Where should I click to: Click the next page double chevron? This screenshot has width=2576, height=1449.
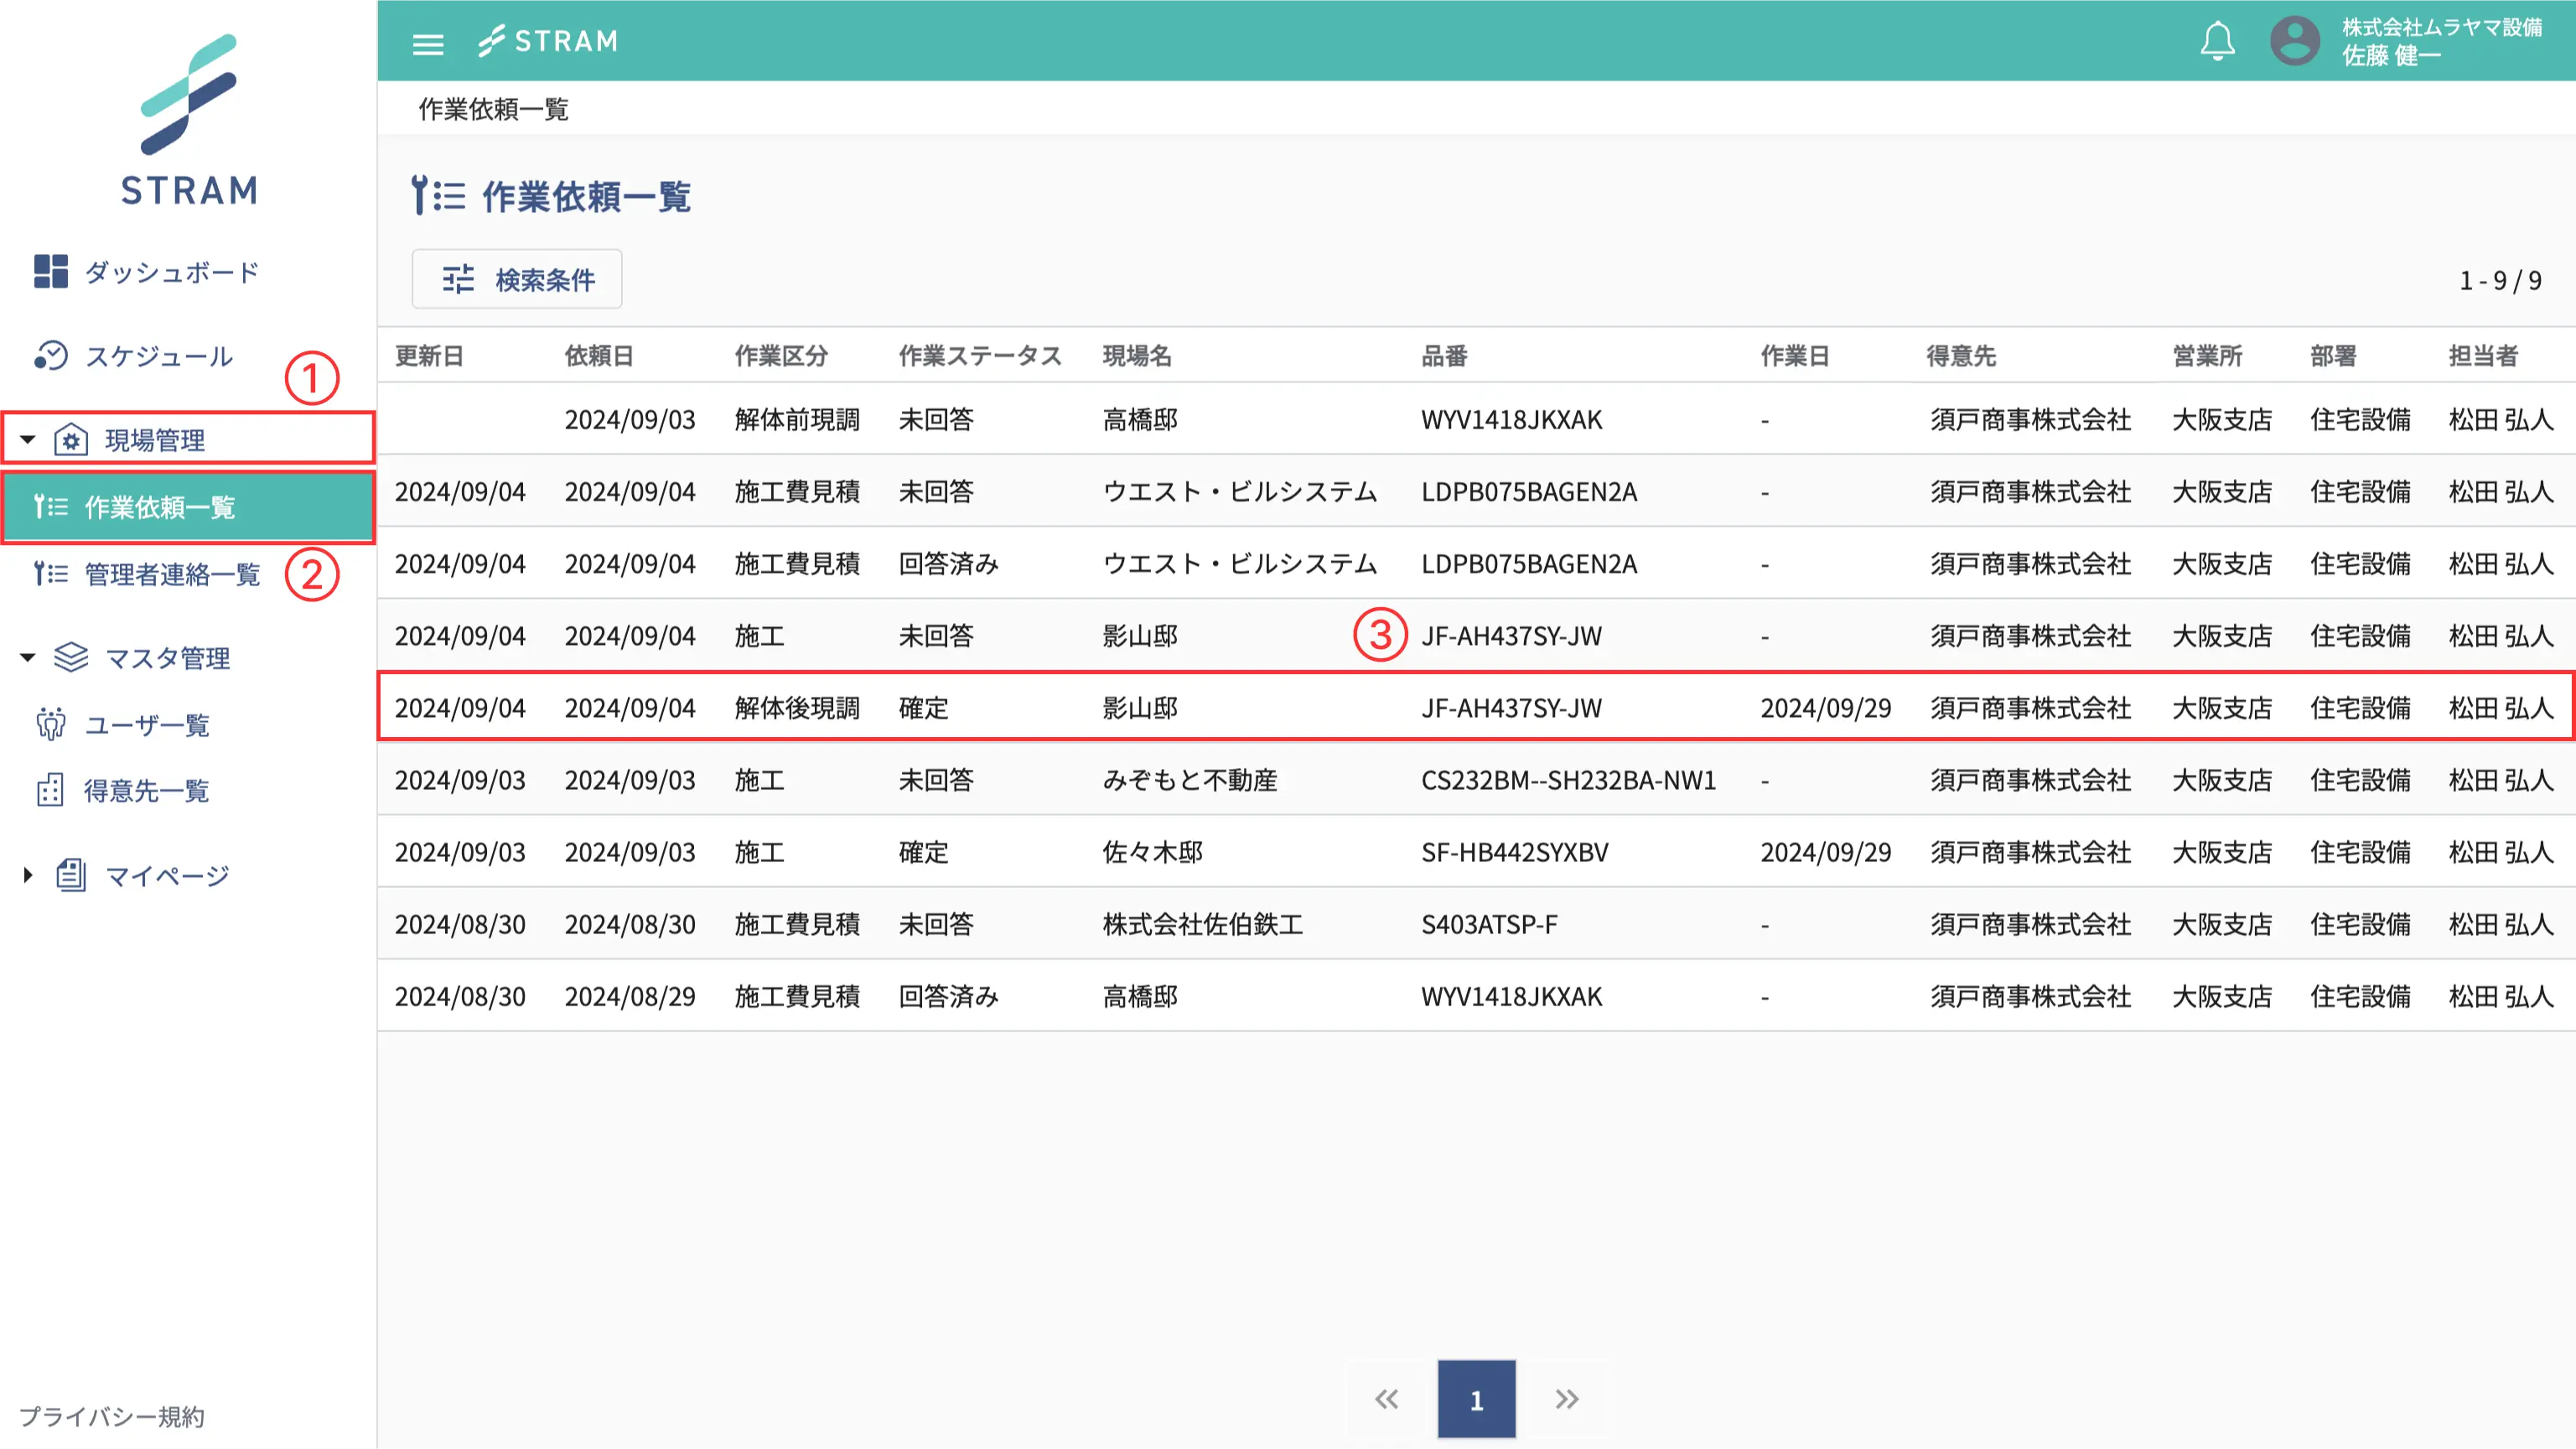pyautogui.click(x=1566, y=1399)
